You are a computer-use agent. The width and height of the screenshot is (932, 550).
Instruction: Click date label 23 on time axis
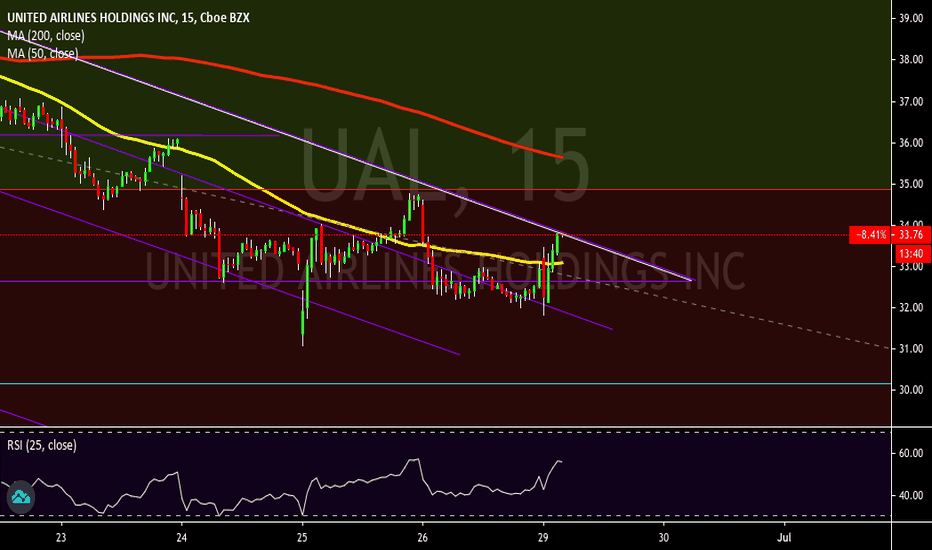(x=61, y=538)
